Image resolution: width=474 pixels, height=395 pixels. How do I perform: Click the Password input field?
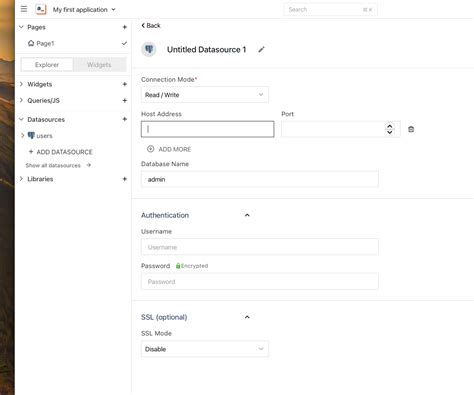click(x=260, y=281)
